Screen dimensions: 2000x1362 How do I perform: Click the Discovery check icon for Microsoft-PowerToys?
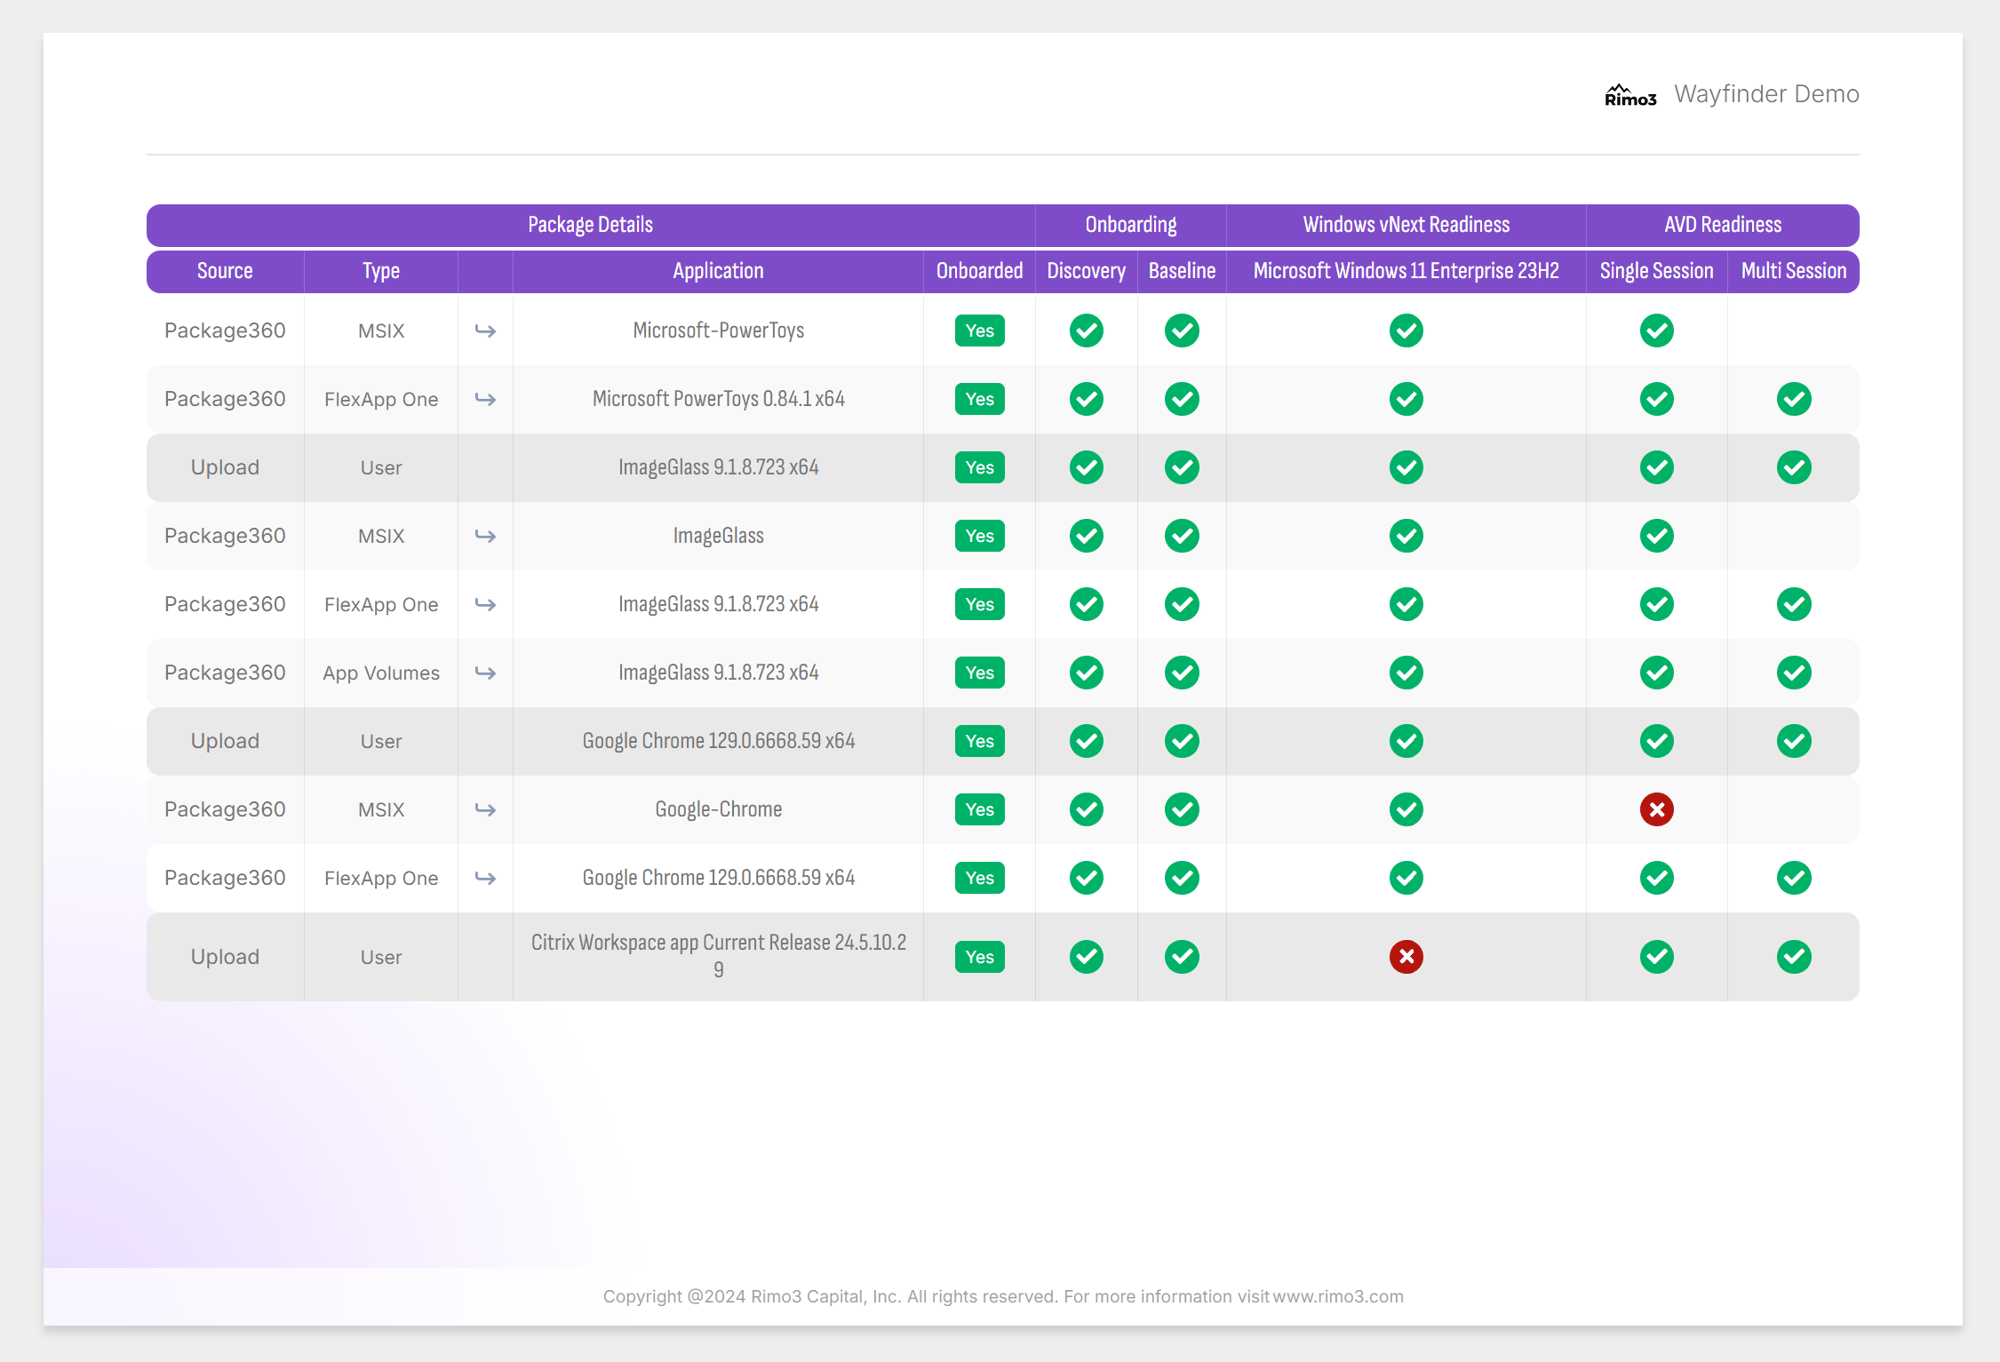(x=1086, y=331)
